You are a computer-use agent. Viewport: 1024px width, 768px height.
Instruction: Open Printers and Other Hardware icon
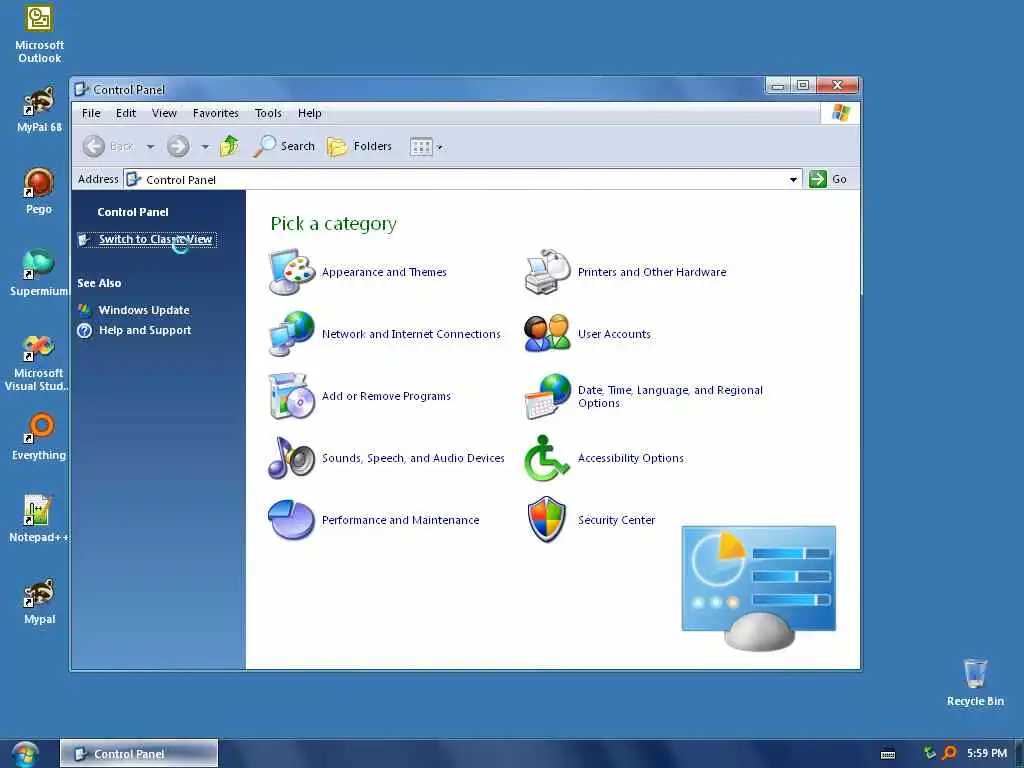(x=547, y=272)
